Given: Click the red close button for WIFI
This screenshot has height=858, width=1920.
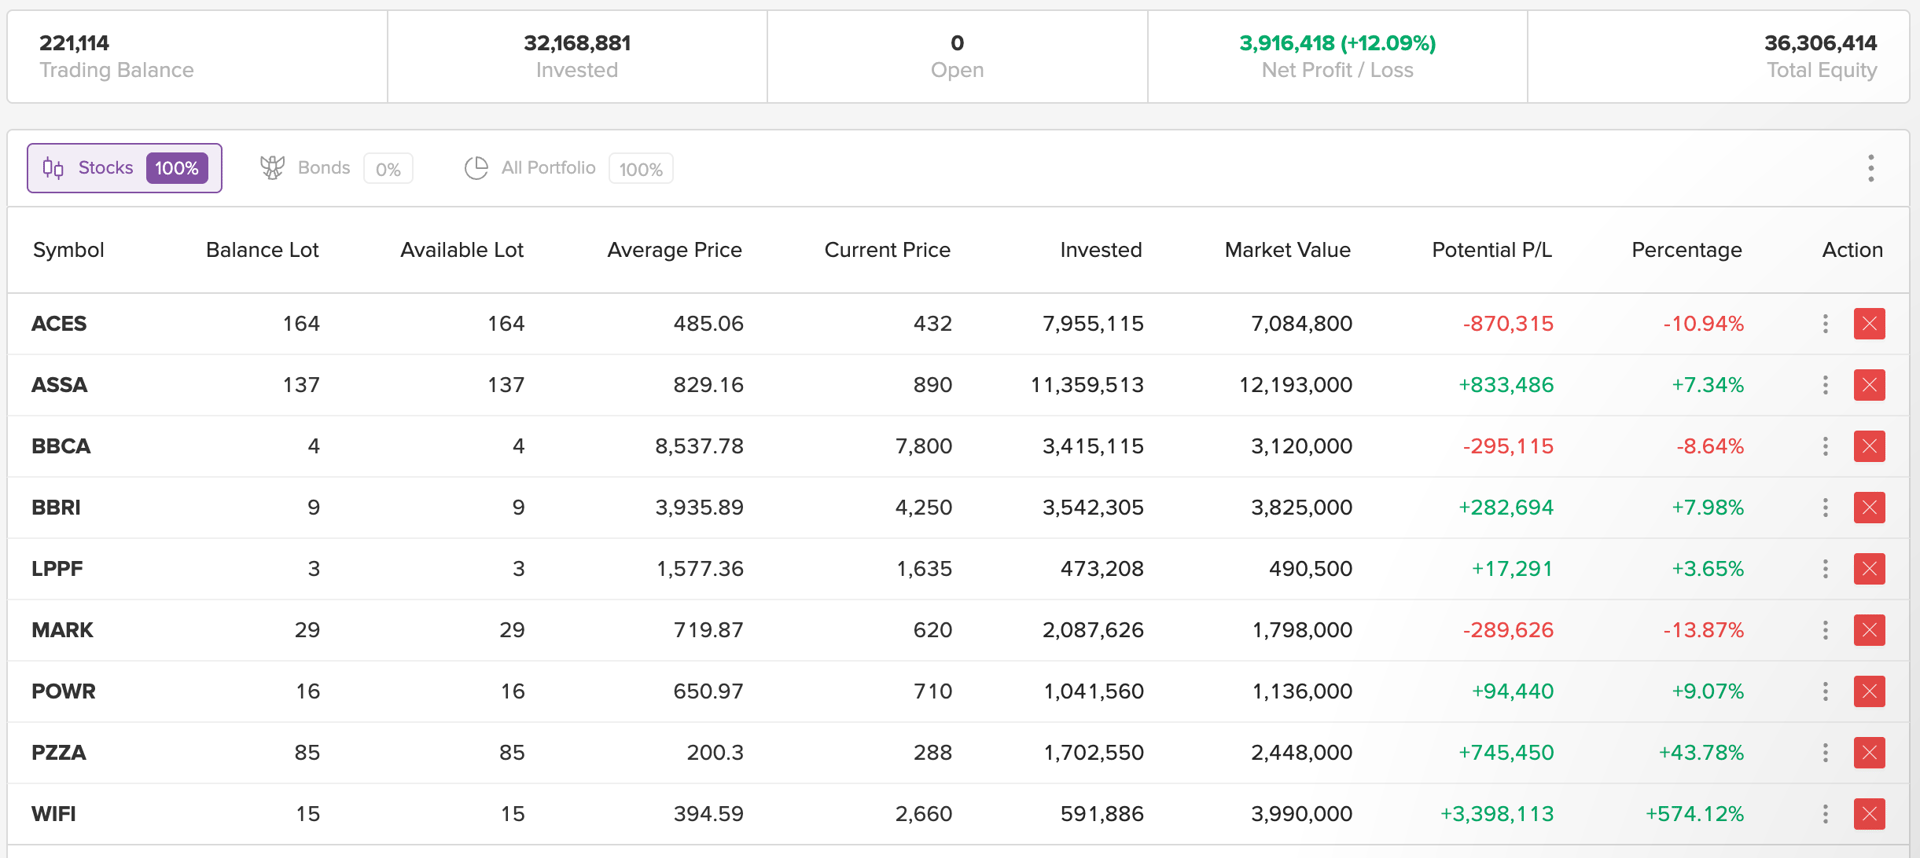Looking at the screenshot, I should (x=1869, y=814).
